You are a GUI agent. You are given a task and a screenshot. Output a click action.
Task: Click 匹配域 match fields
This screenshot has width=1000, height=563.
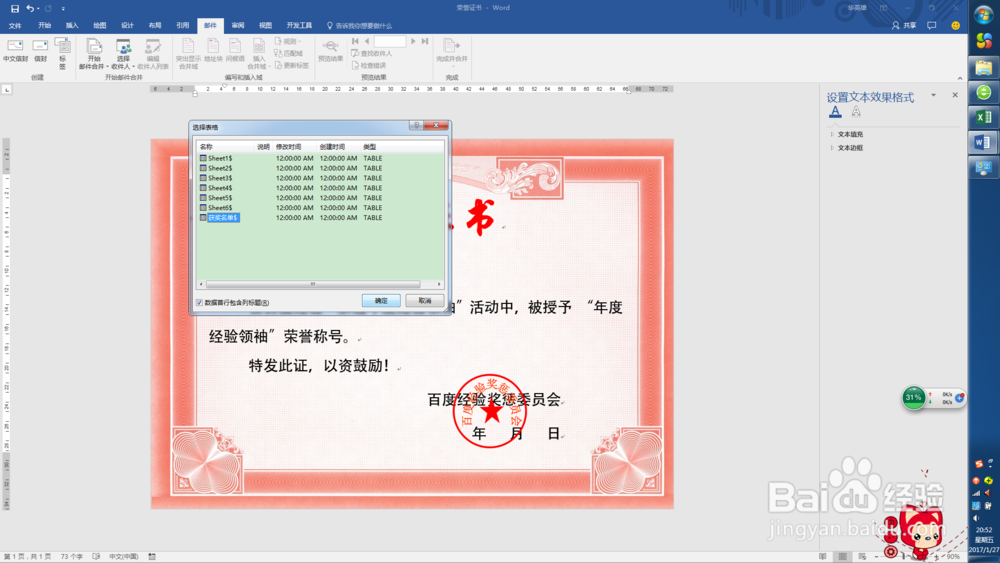tap(288, 54)
